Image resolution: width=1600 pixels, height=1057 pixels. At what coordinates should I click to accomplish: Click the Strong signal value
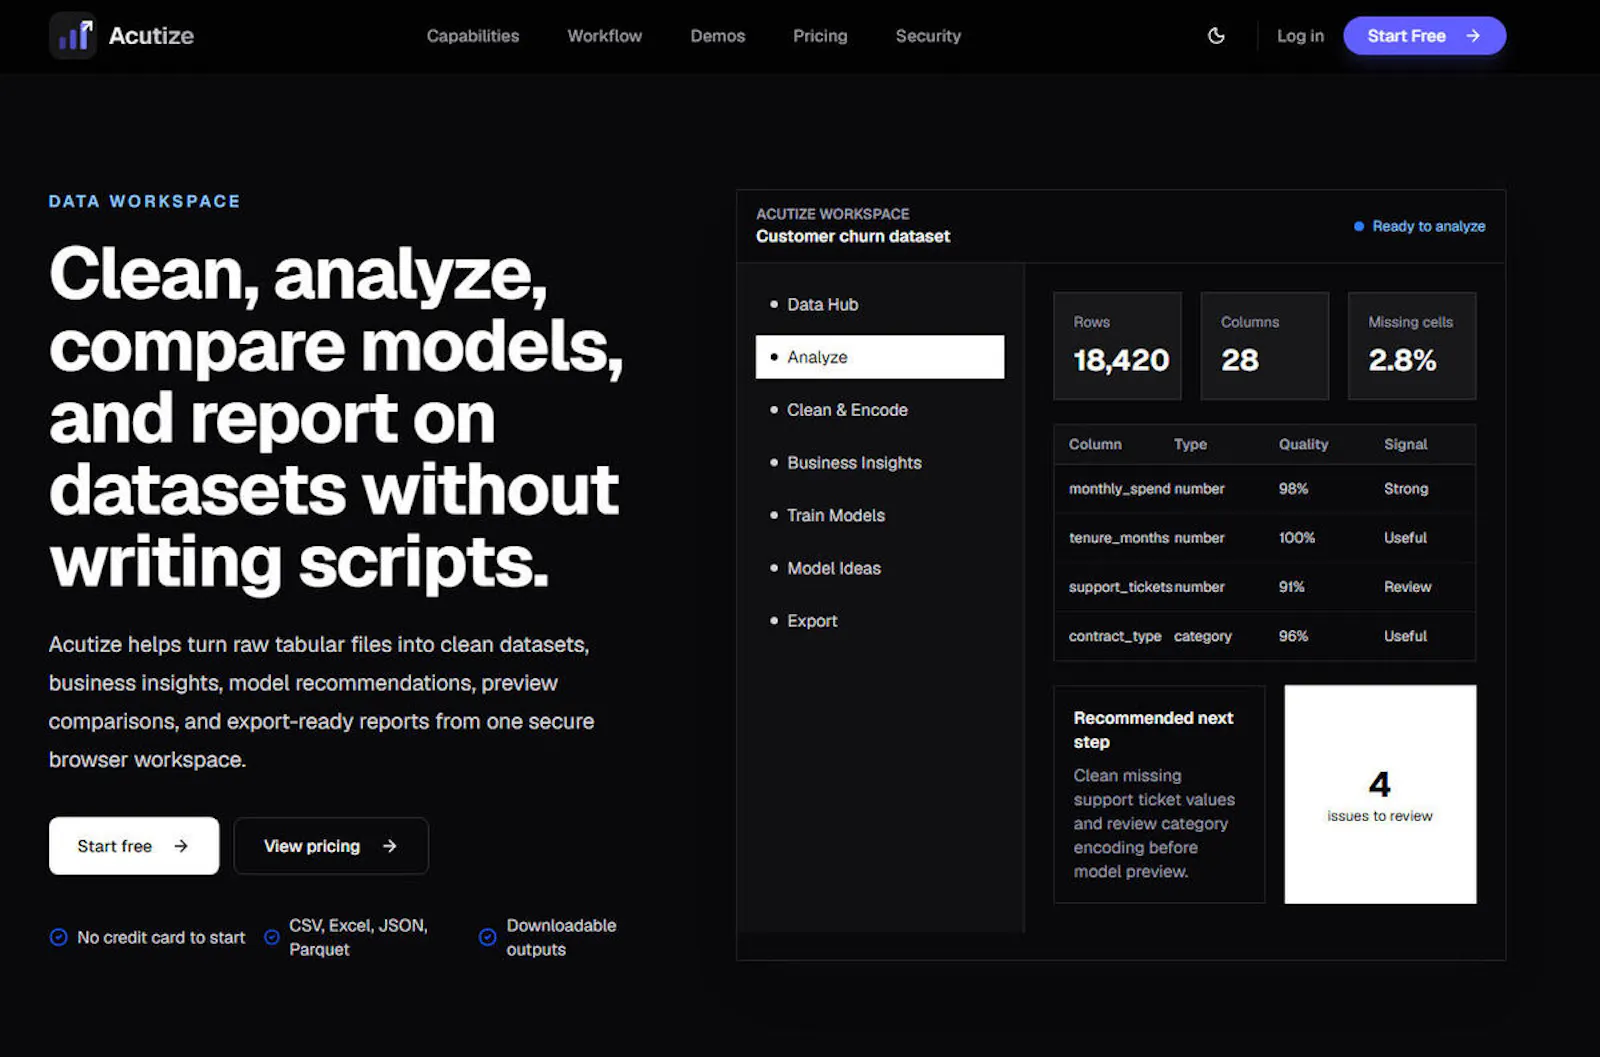[x=1406, y=489]
